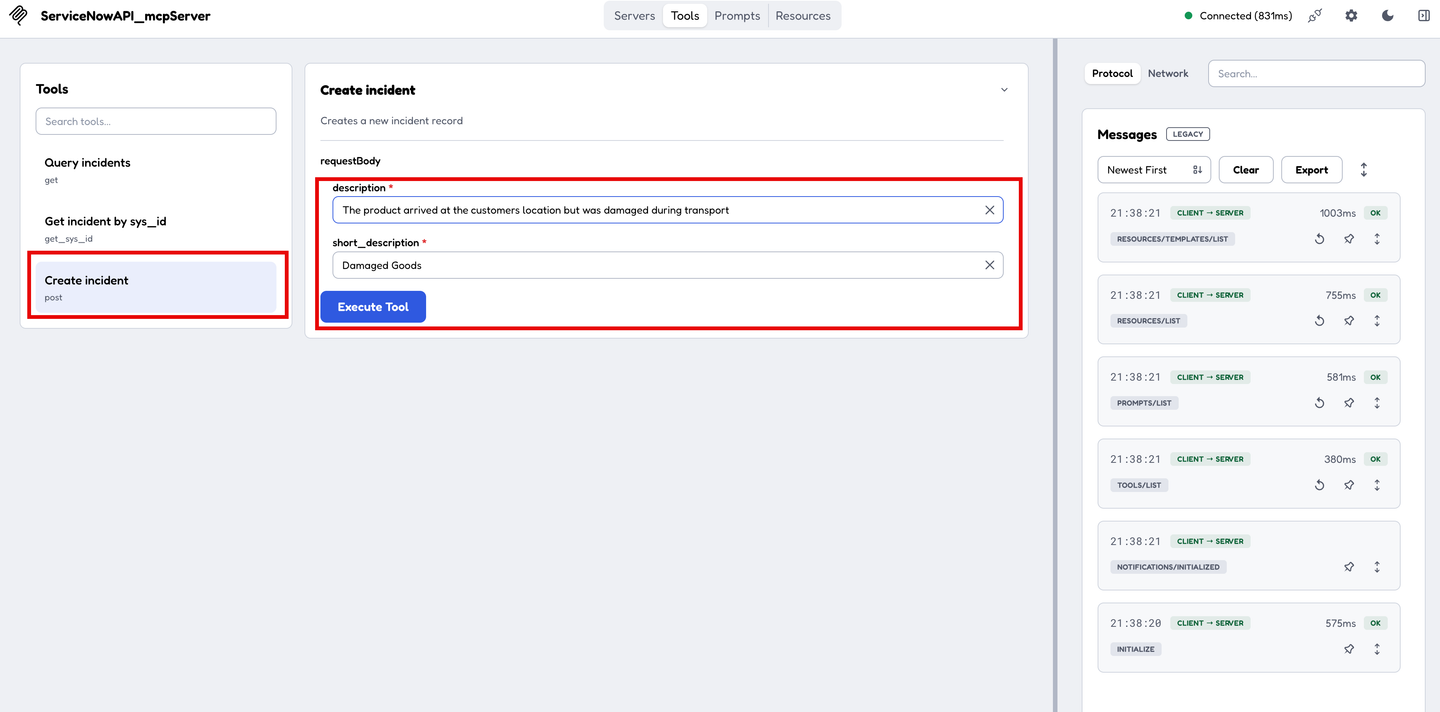The image size is (1440, 712).
Task: Collapse the Create incident panel chevron
Action: click(1004, 90)
